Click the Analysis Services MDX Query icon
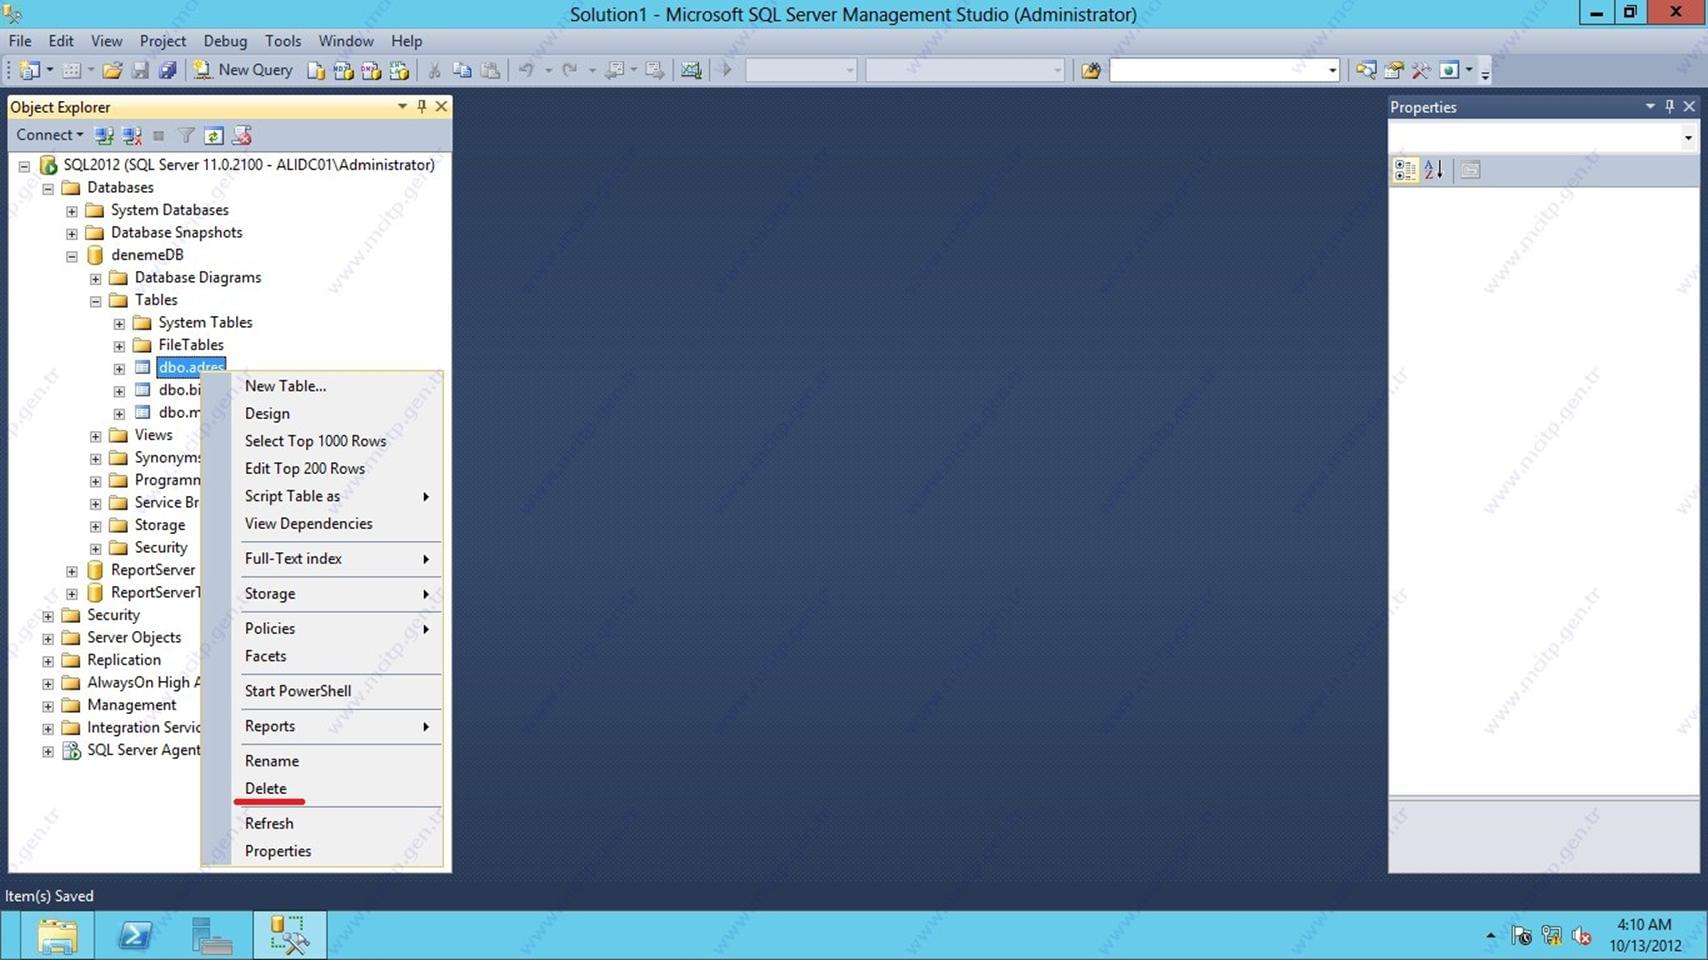 343,70
